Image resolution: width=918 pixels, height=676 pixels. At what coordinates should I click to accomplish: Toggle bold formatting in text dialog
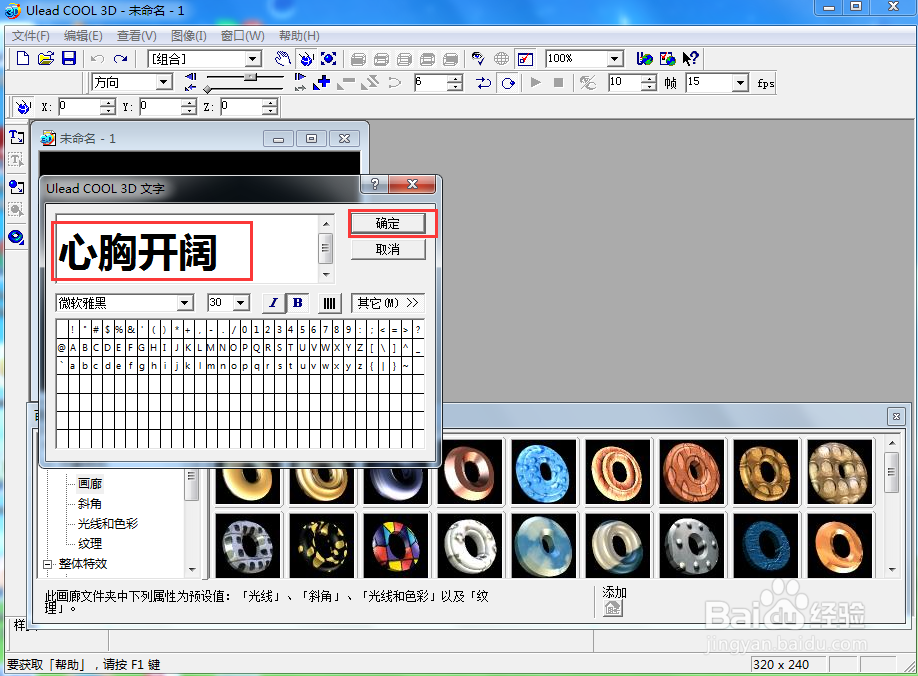point(297,303)
